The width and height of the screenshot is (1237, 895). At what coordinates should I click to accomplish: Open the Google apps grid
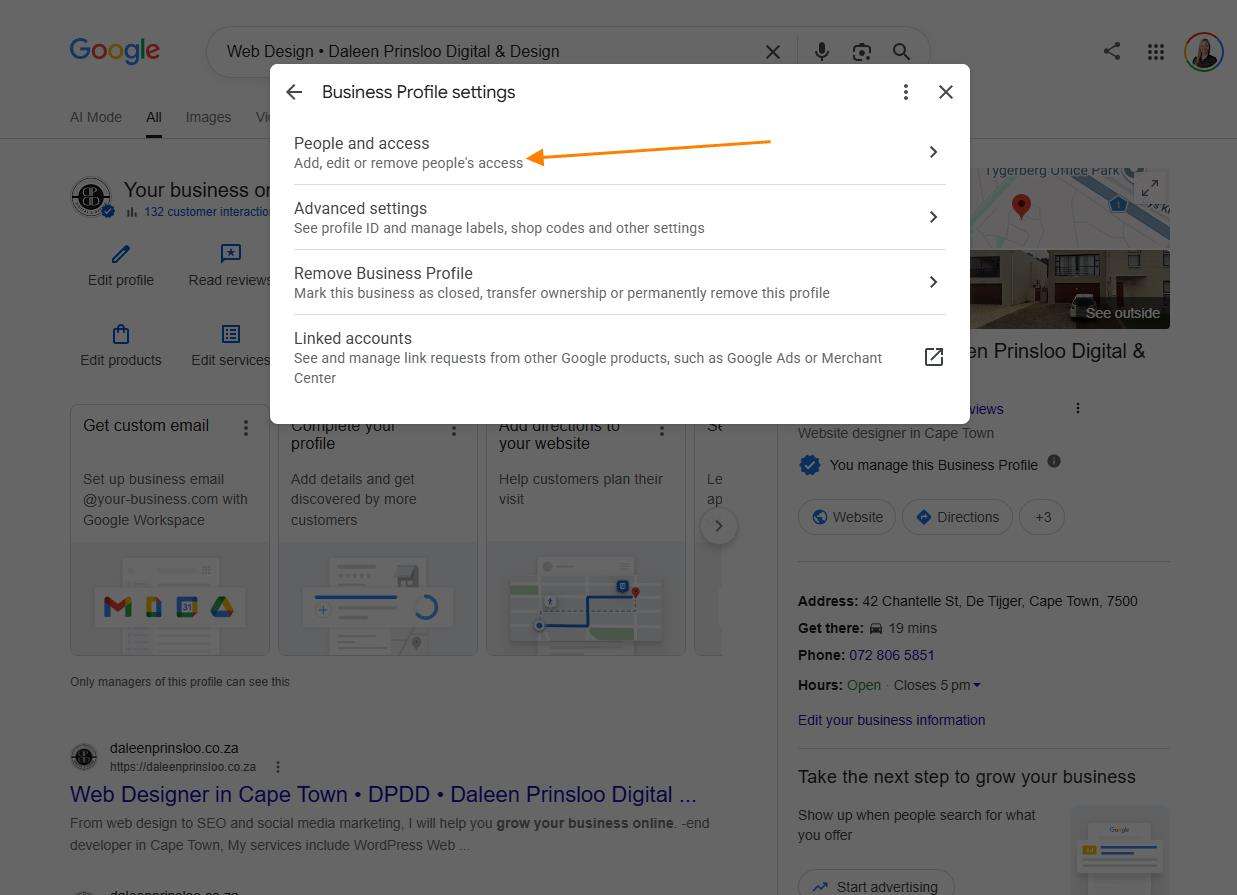click(1156, 52)
